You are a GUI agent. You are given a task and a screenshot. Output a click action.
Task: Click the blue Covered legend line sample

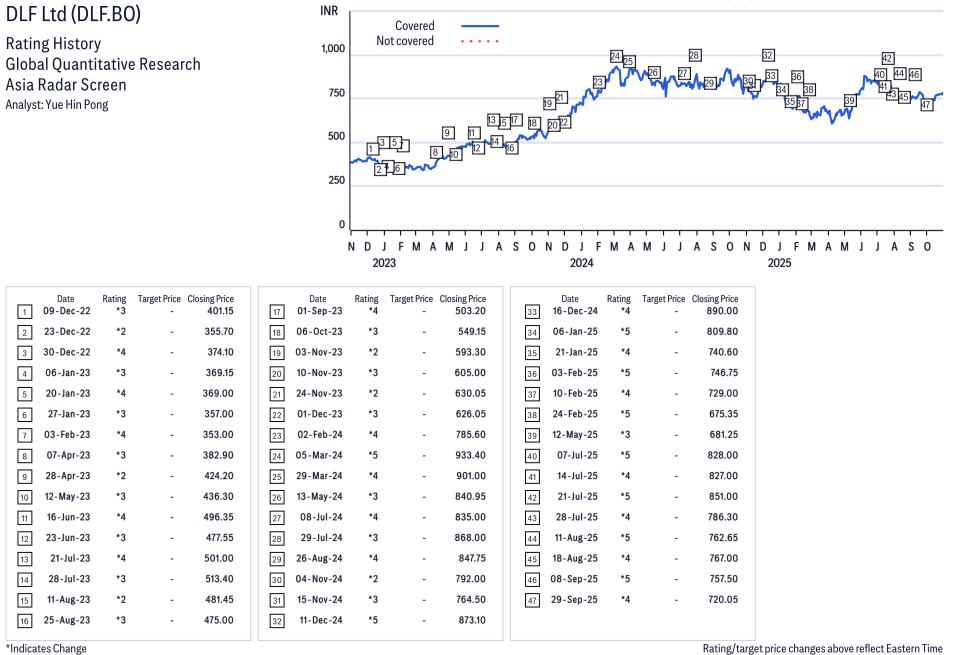480,26
